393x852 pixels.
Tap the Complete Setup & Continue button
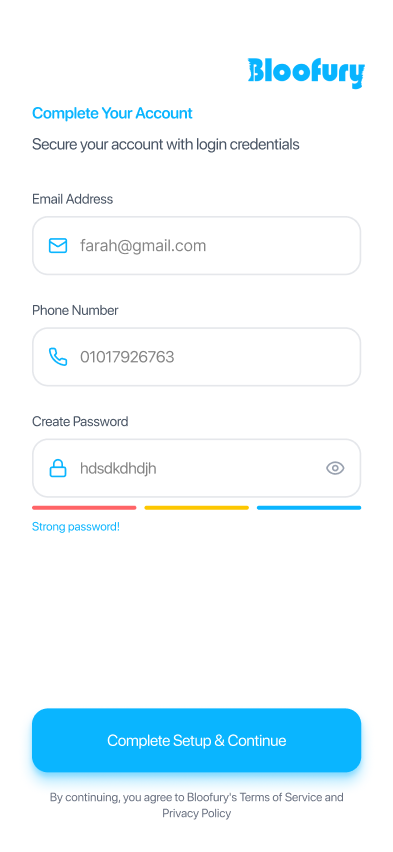tap(196, 740)
